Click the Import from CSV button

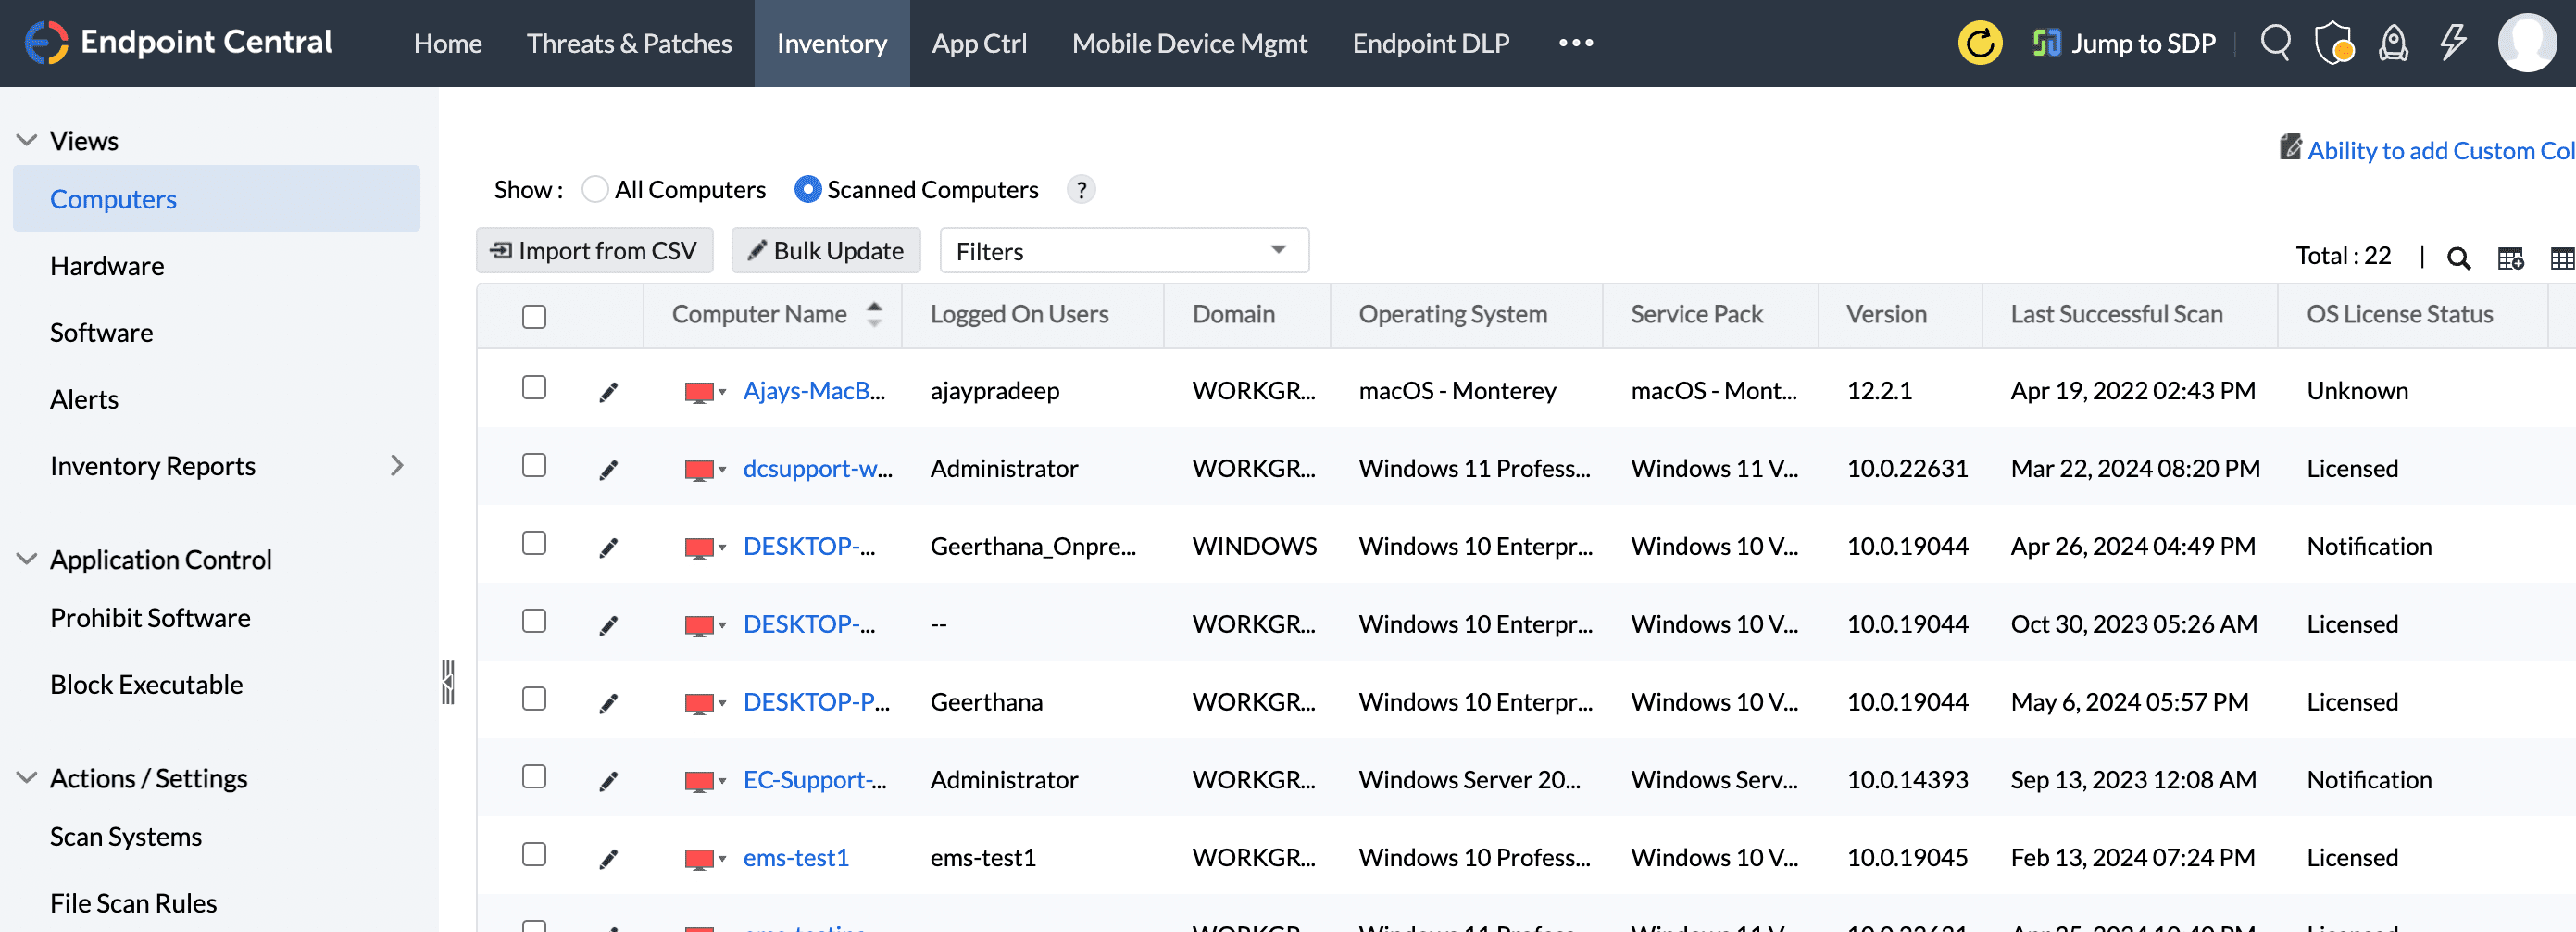coord(594,251)
